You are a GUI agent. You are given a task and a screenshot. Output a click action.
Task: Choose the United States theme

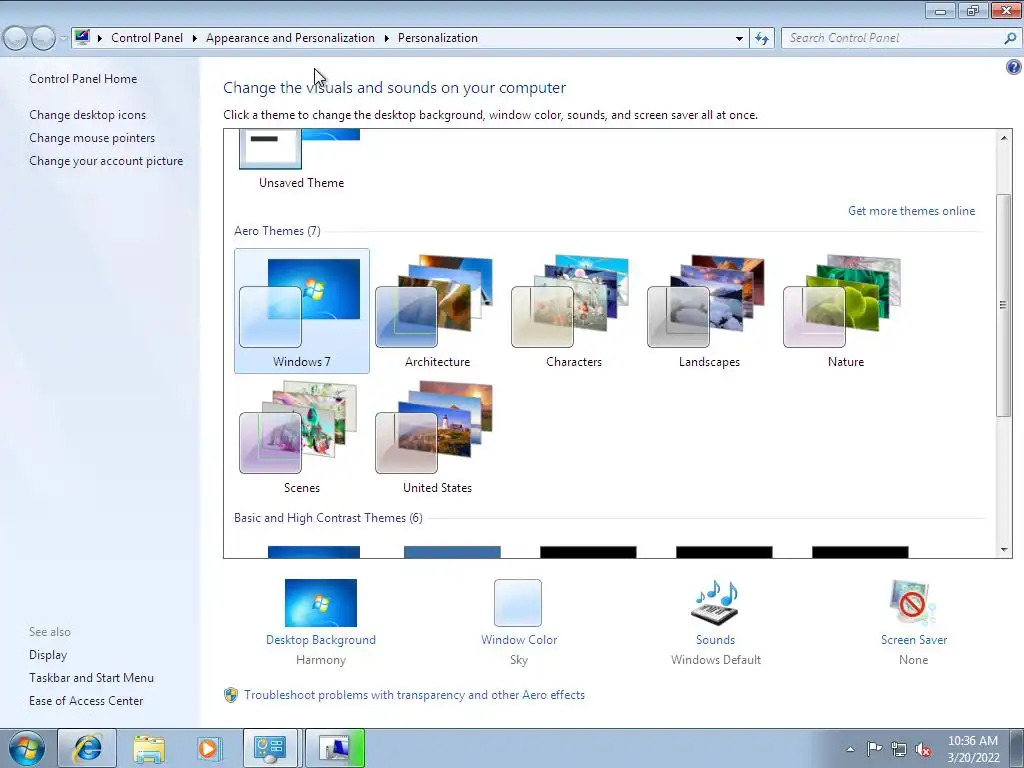(x=437, y=437)
